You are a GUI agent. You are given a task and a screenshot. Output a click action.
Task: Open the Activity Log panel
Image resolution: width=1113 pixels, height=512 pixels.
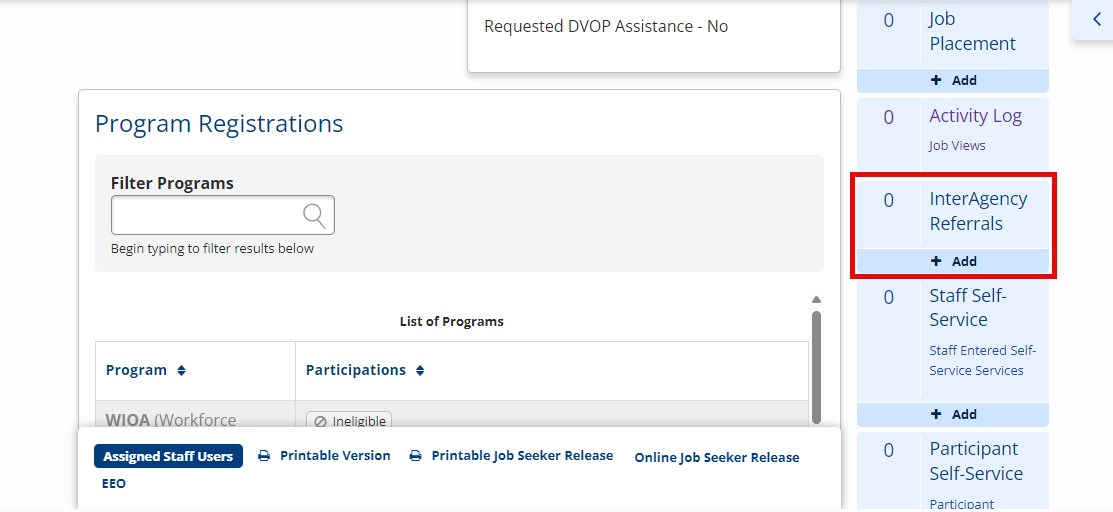click(x=975, y=116)
